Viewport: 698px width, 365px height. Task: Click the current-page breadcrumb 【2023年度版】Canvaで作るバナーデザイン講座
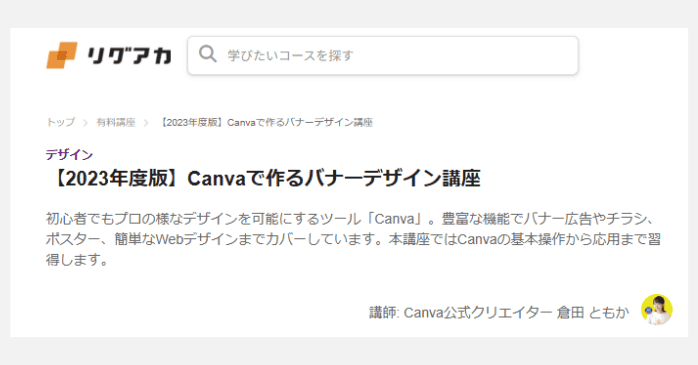tap(266, 122)
